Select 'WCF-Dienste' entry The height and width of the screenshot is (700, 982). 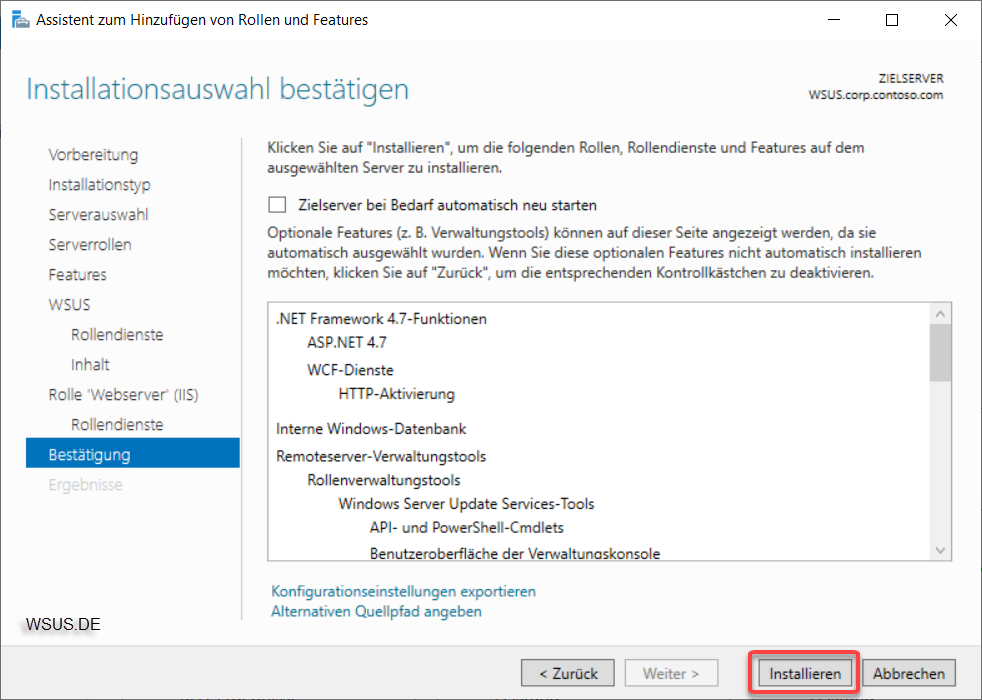click(350, 370)
